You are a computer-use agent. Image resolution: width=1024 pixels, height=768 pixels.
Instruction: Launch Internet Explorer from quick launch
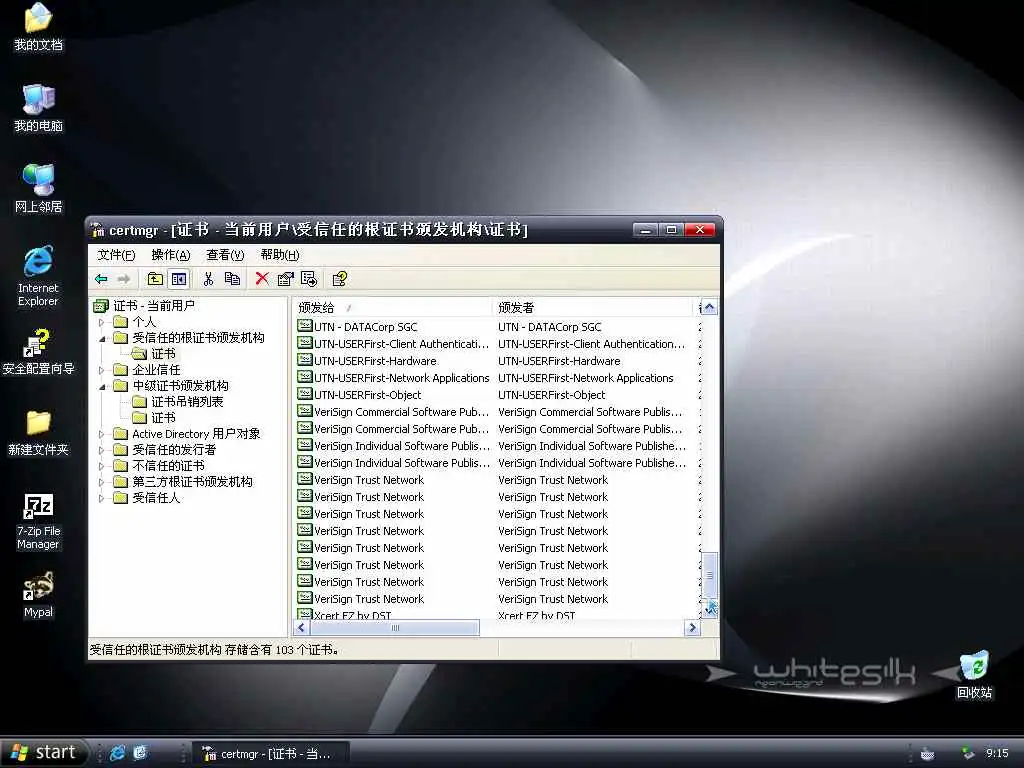click(x=118, y=753)
